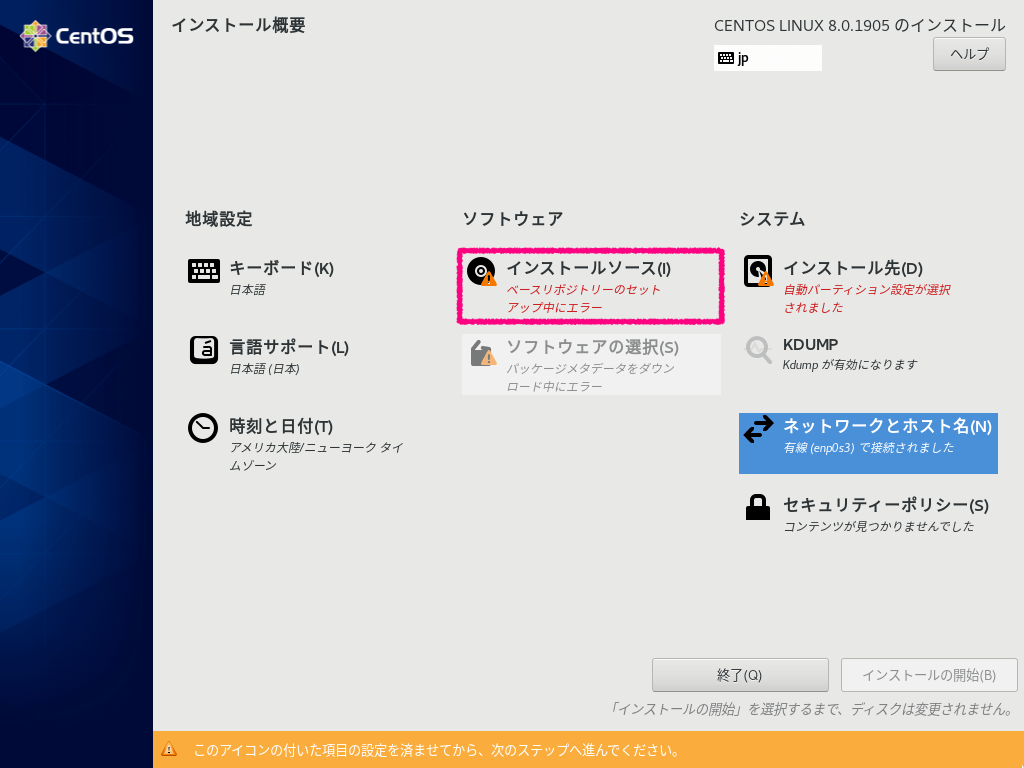Click the CENTOS LINUX 8.0.1905 のインストール title
The image size is (1024, 768).
859,25
